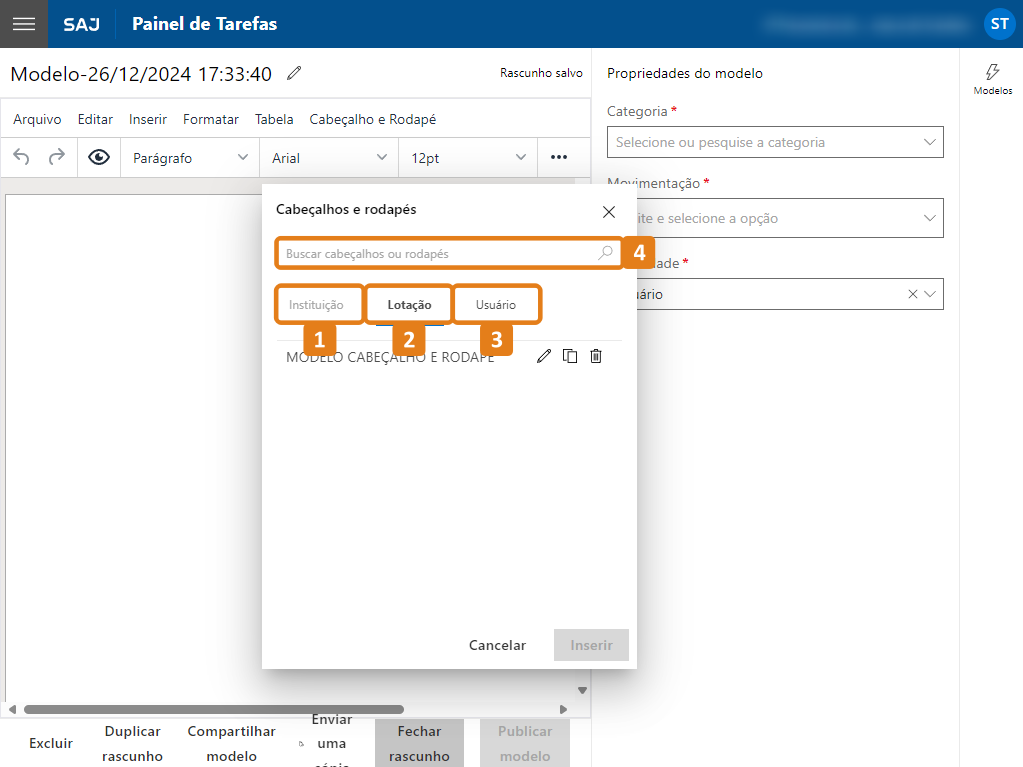Duplicate the header model with the copy icon
The image size is (1023, 767).
pos(570,356)
